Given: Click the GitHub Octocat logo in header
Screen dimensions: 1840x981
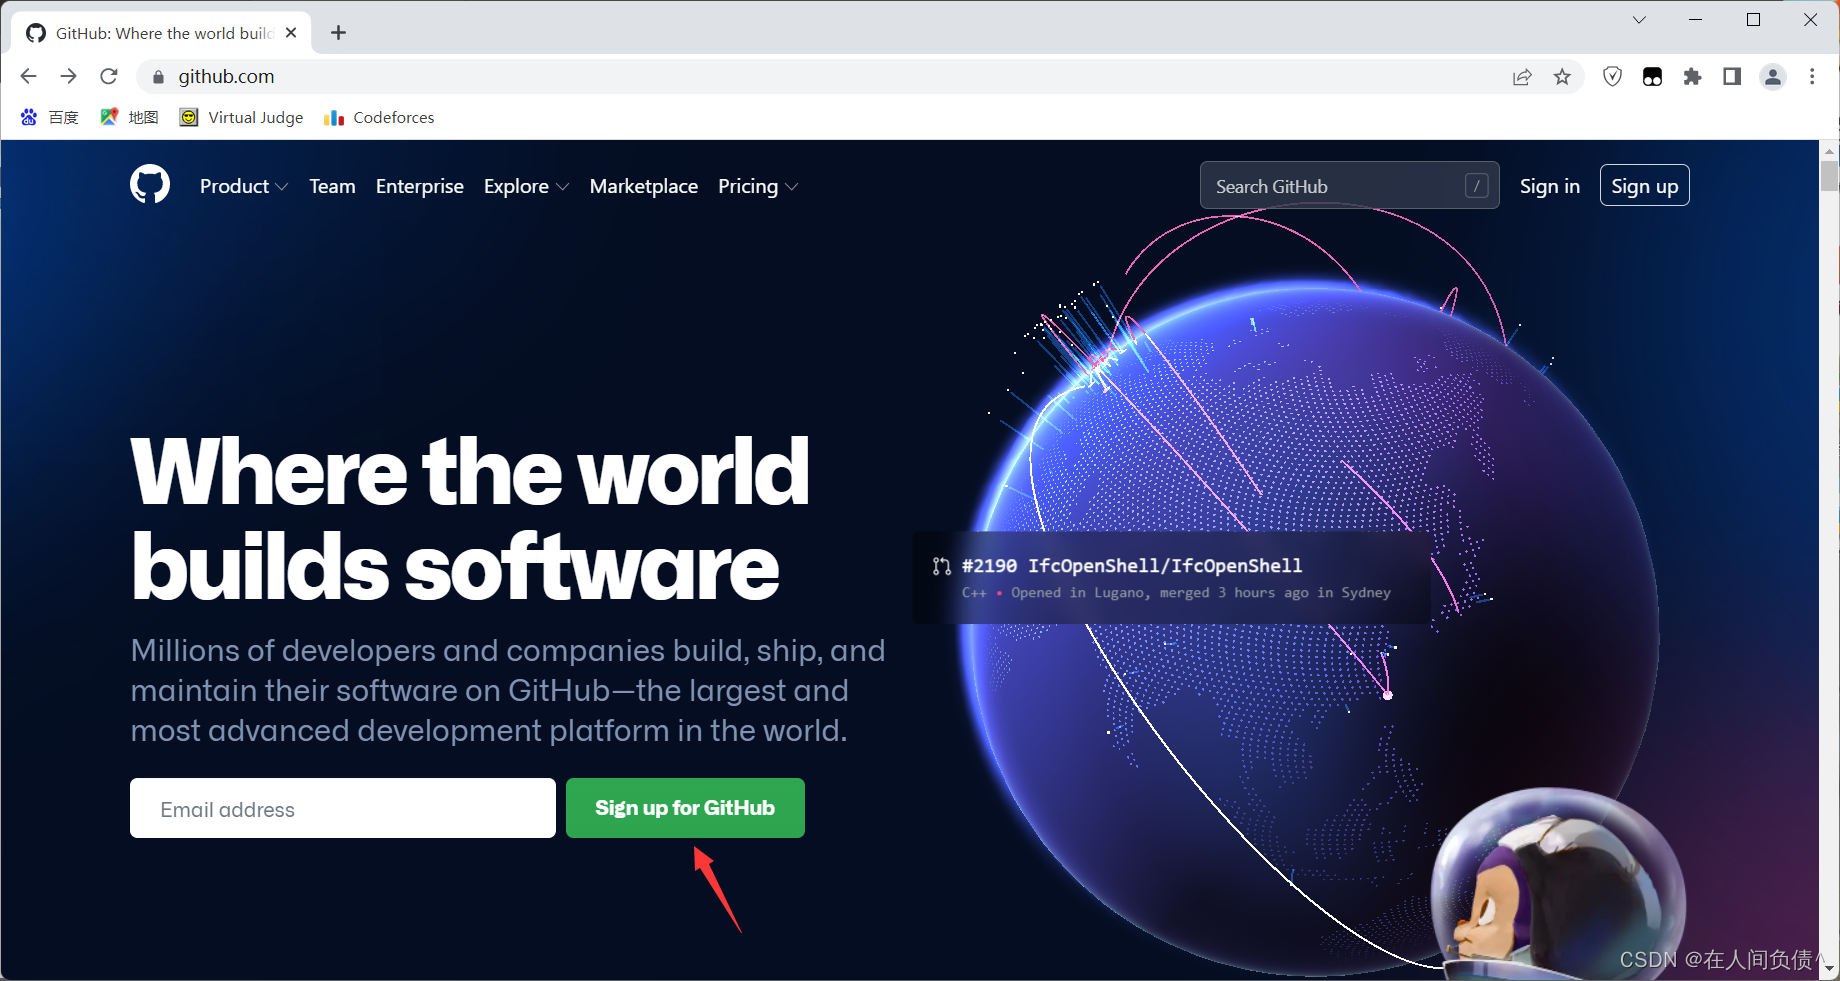Looking at the screenshot, I should 150,185.
